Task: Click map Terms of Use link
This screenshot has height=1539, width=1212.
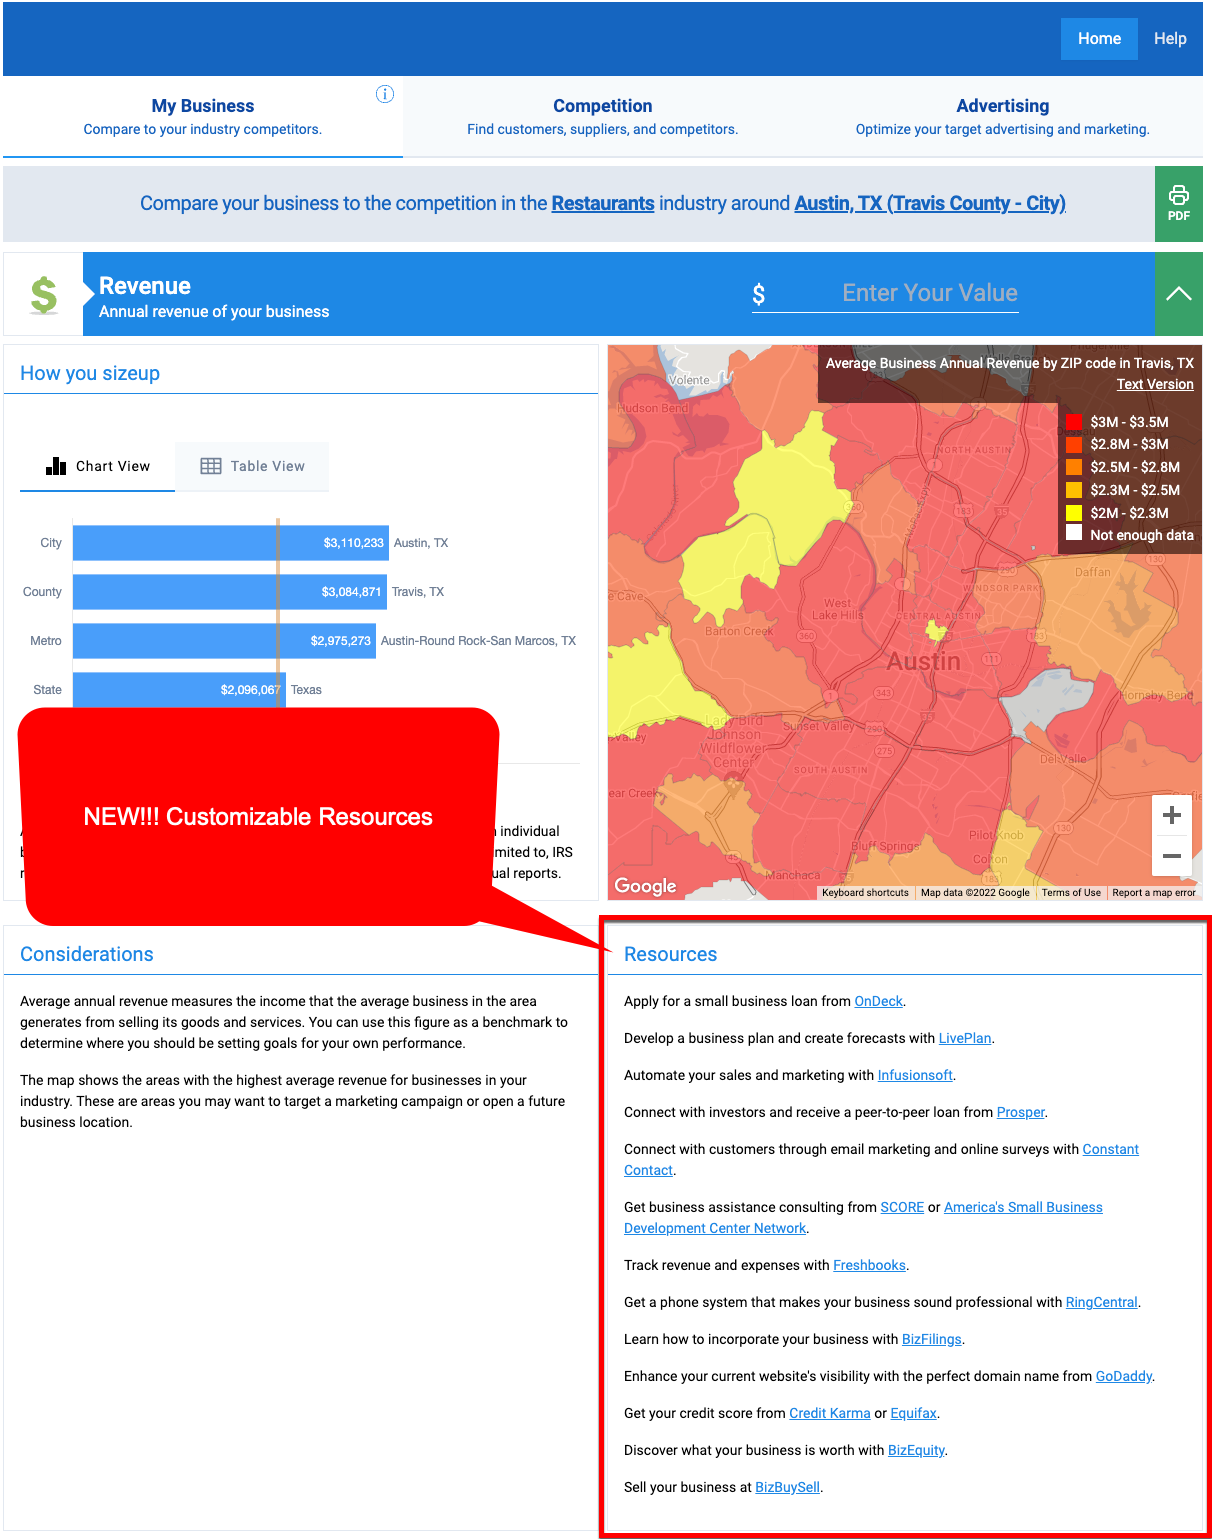Action: (1071, 893)
